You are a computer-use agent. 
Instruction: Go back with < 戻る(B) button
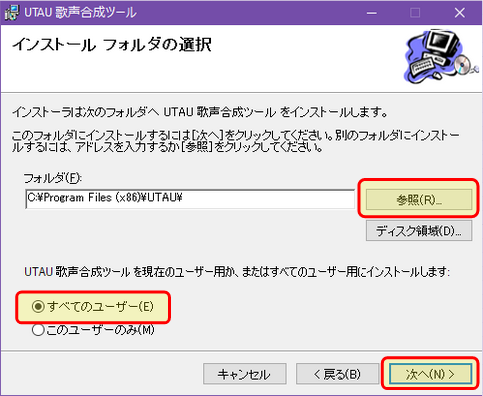pyautogui.click(x=337, y=374)
